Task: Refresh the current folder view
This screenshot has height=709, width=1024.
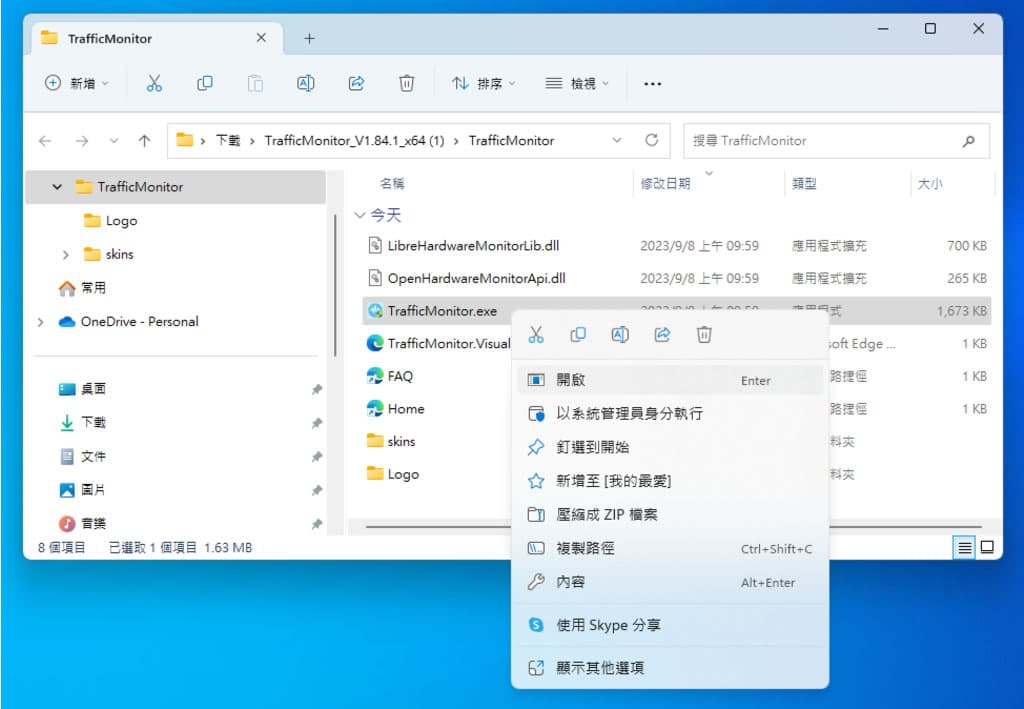Action: coord(651,140)
